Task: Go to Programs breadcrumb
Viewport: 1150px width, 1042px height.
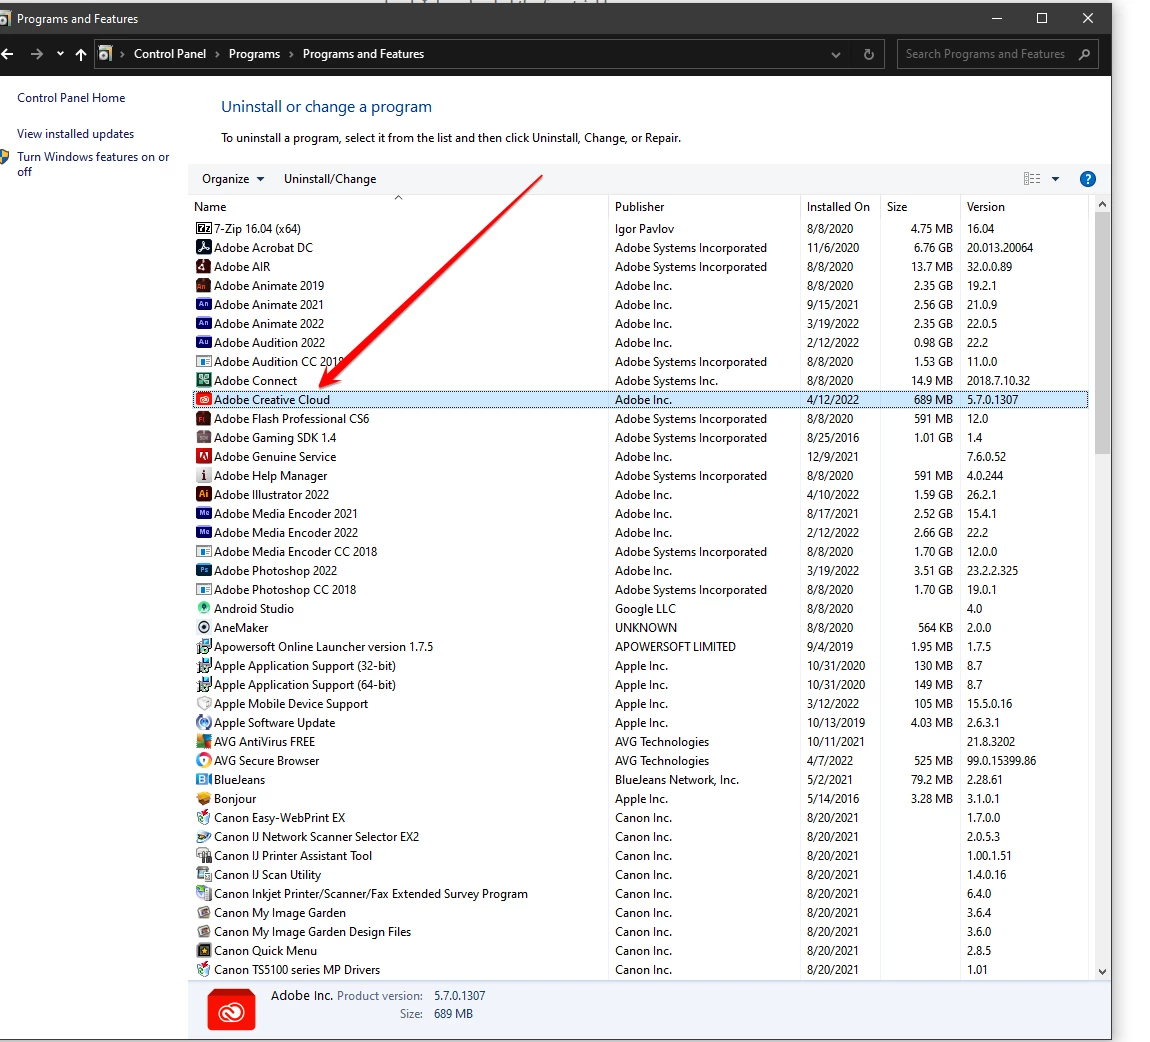Action: point(254,54)
